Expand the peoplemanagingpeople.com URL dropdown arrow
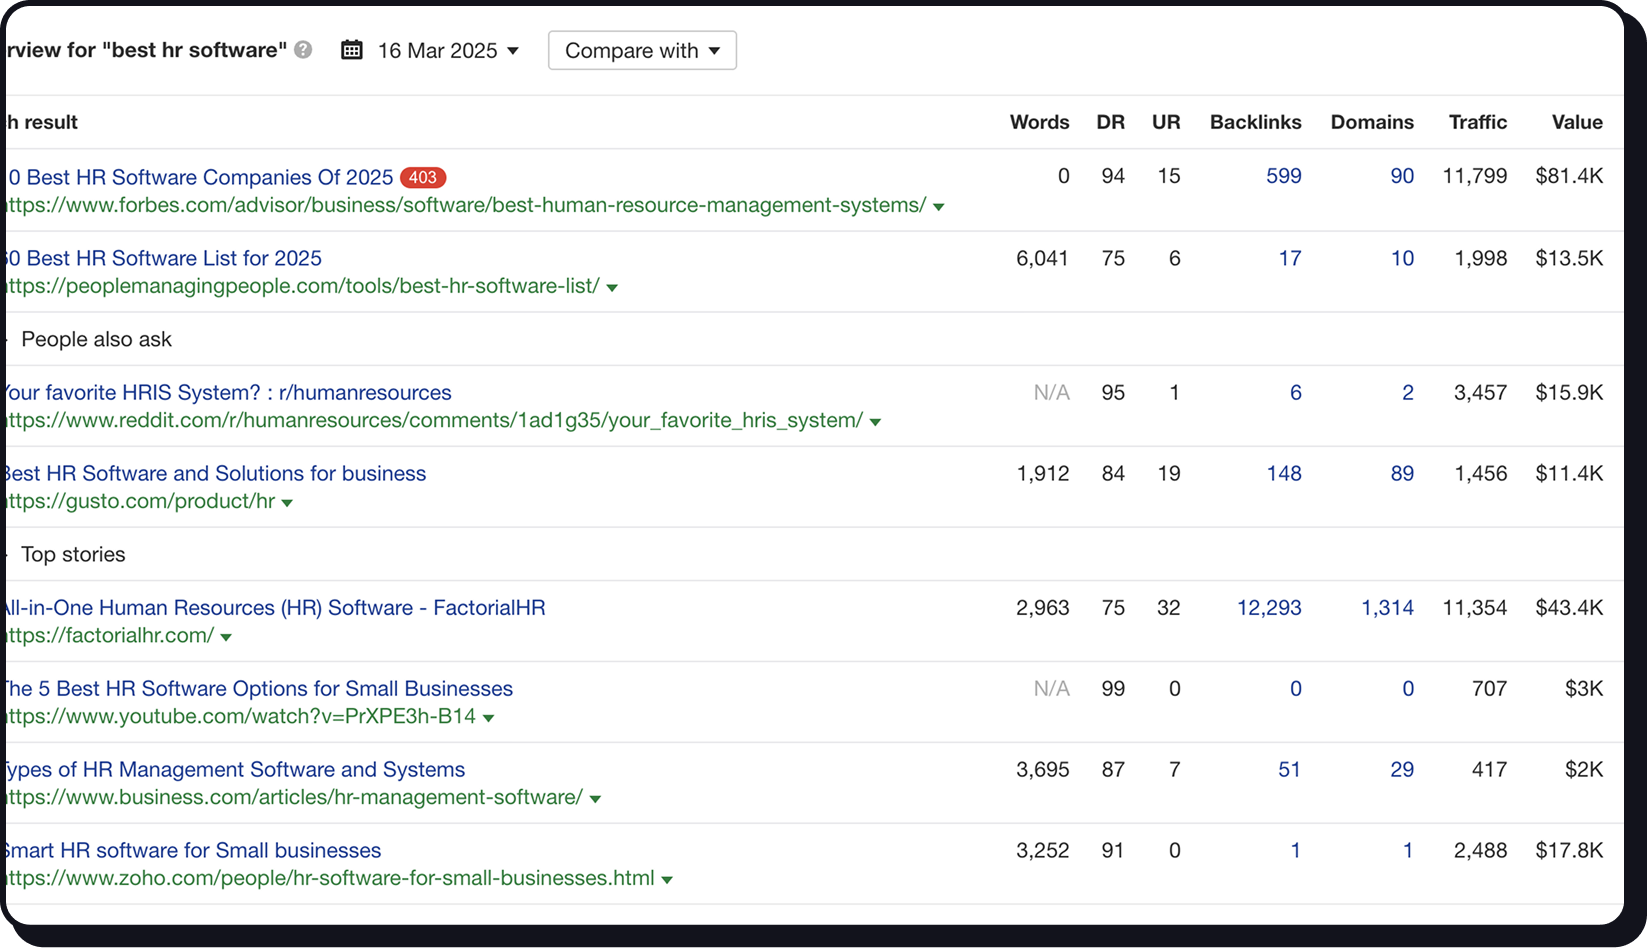Image resolution: width=1647 pixels, height=948 pixels. (x=612, y=288)
